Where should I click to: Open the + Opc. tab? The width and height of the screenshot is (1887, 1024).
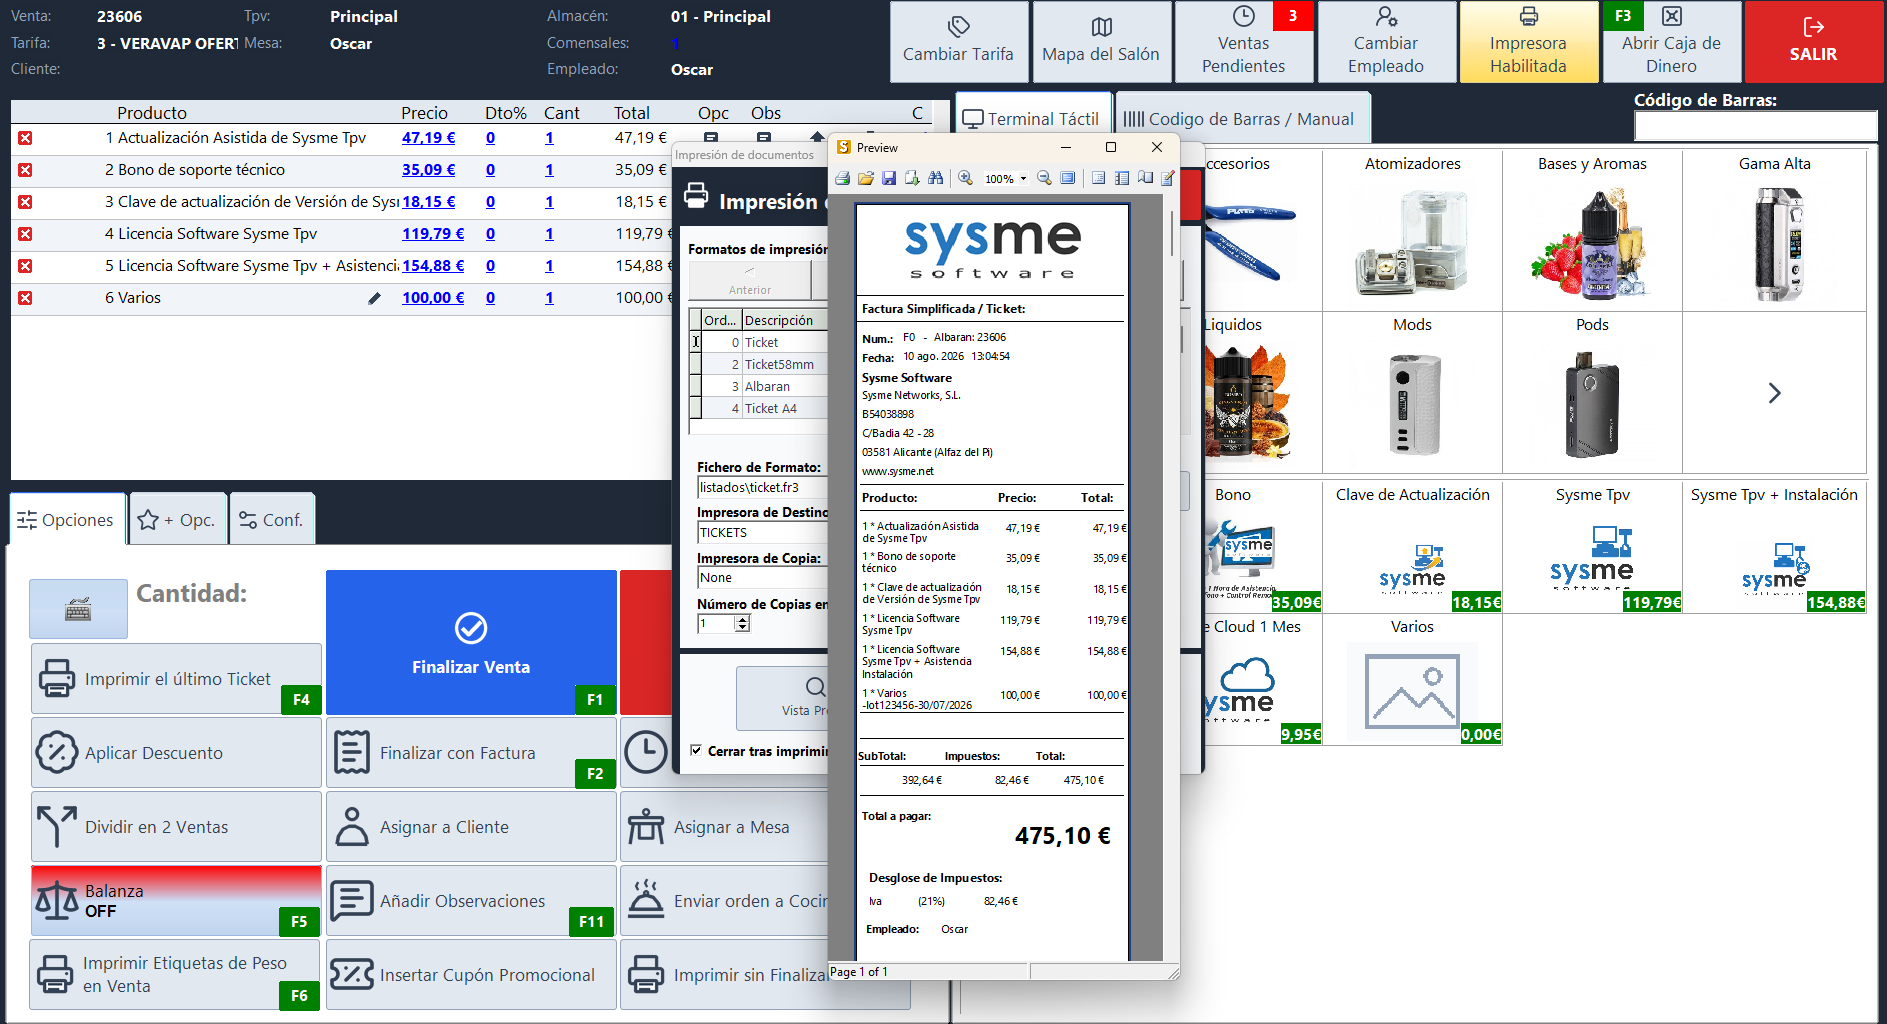178,519
